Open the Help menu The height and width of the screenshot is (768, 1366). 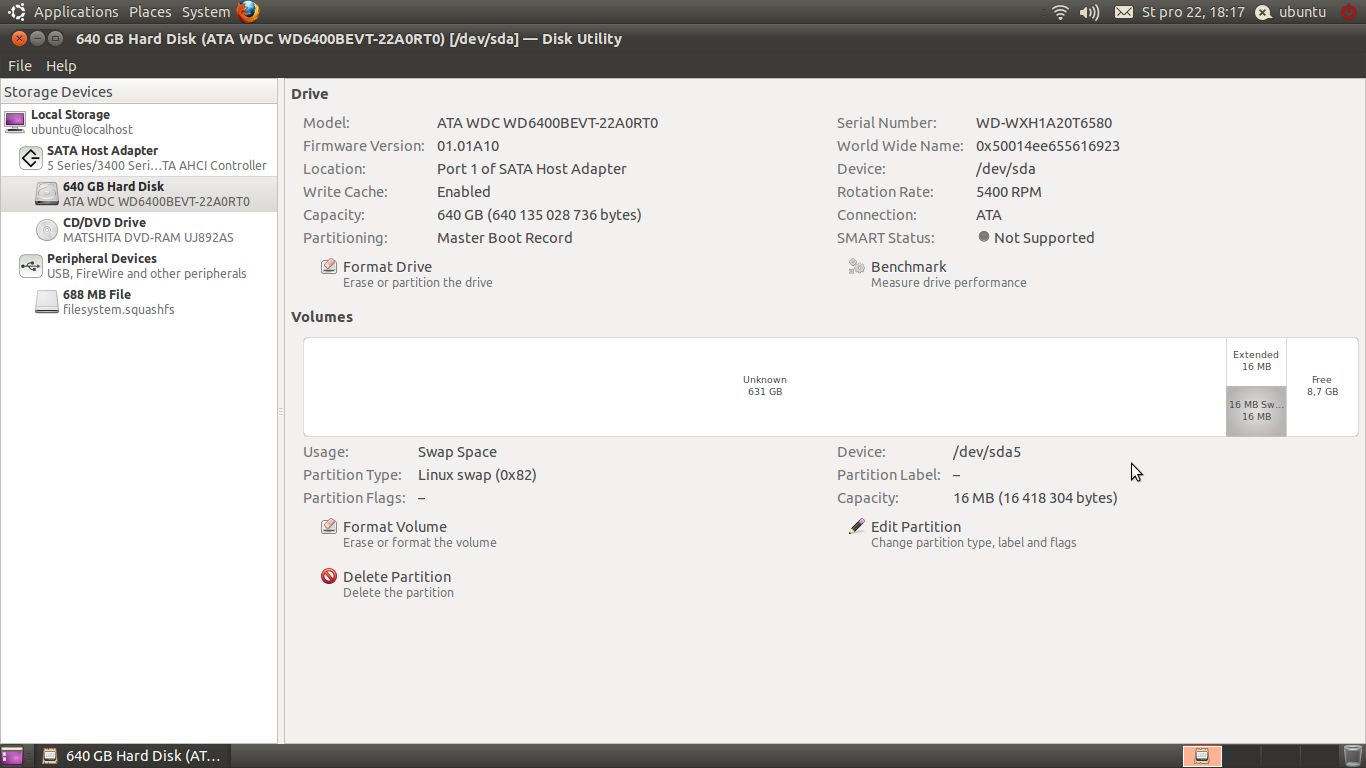click(61, 66)
